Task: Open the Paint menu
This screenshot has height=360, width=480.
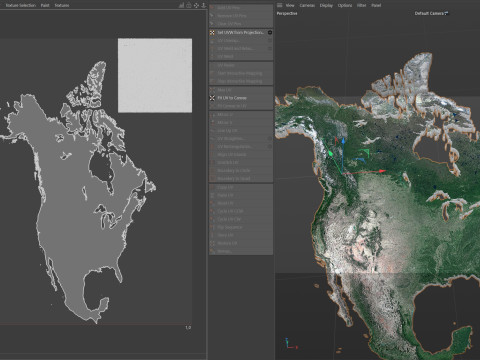Action: [45, 5]
